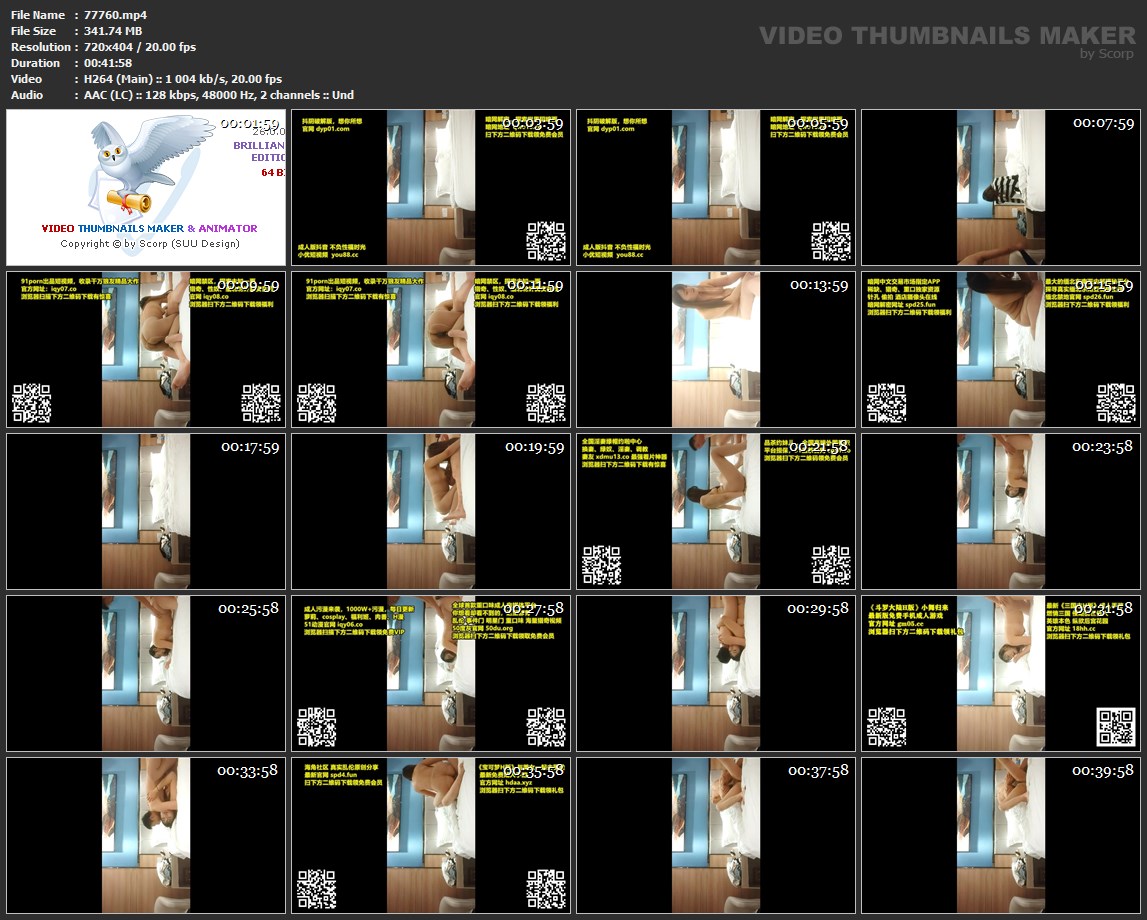The image size is (1147, 920).
Task: Open the thumbnail at timestamp 00:37:58
Action: [715, 835]
